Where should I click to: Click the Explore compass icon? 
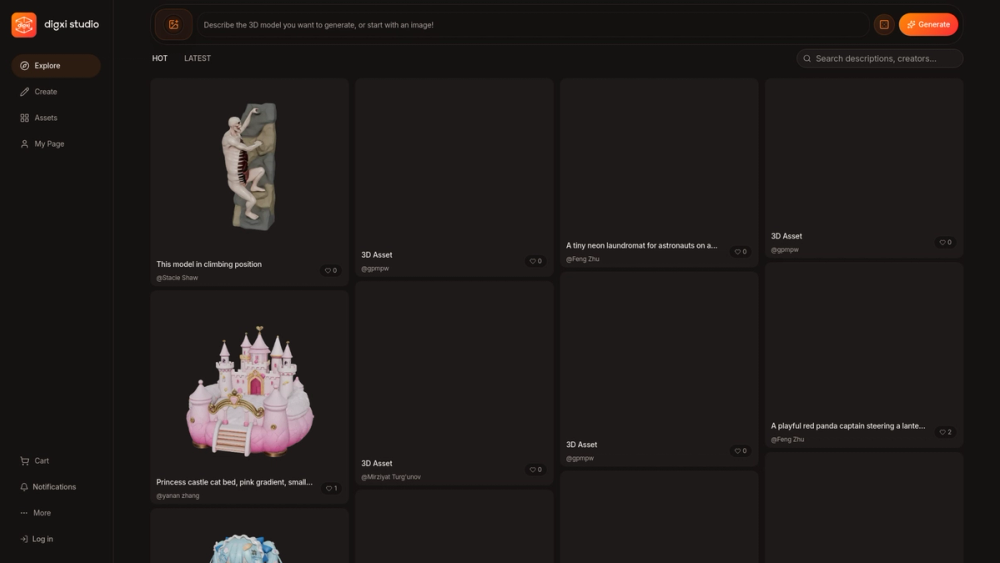(24, 66)
